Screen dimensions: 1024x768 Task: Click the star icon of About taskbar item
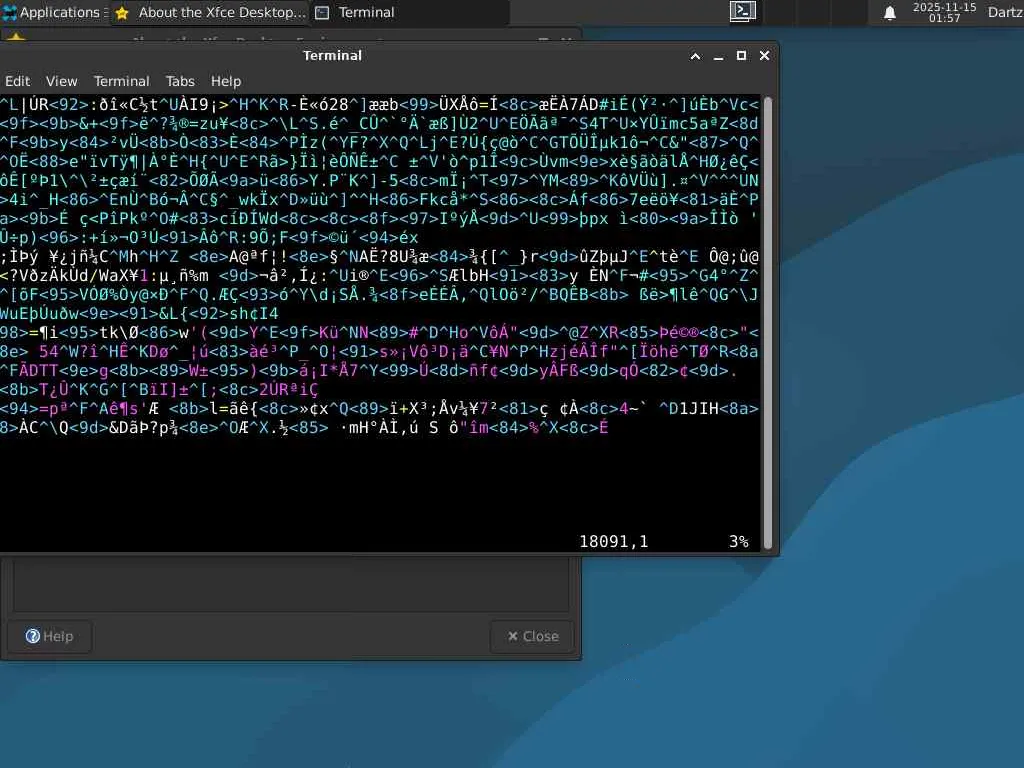coord(122,13)
